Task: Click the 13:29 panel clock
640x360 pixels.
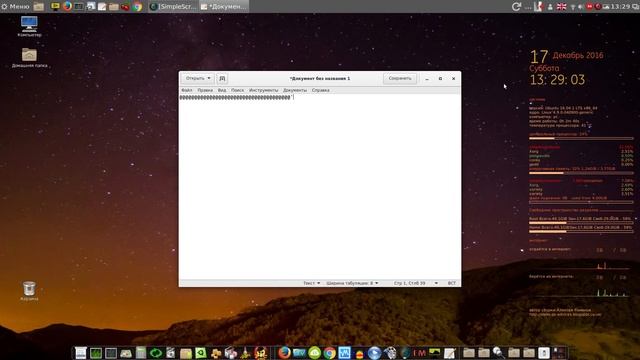Action: pyautogui.click(x=620, y=7)
